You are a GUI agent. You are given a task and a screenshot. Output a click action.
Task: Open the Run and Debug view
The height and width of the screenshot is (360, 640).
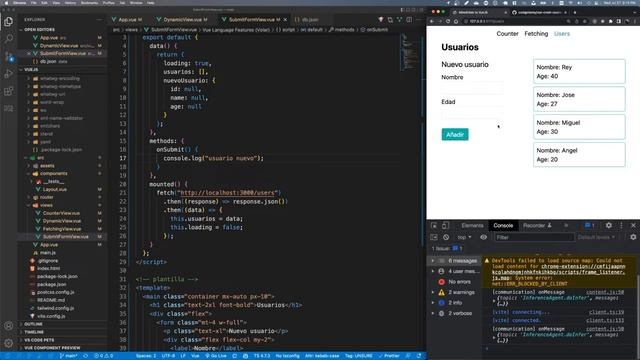9,74
